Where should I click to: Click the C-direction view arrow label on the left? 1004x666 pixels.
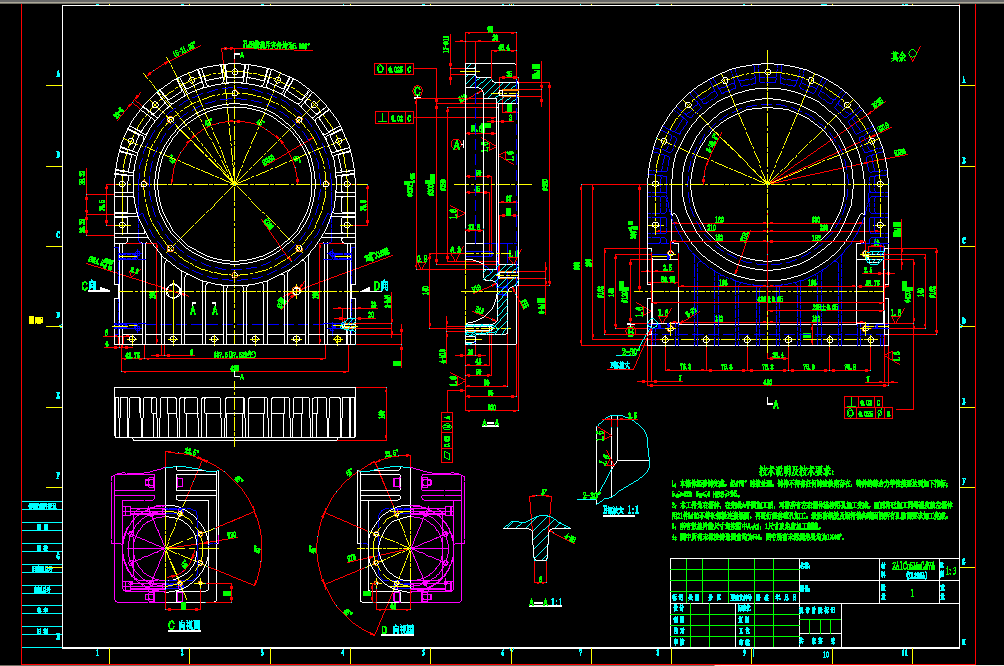[91, 286]
